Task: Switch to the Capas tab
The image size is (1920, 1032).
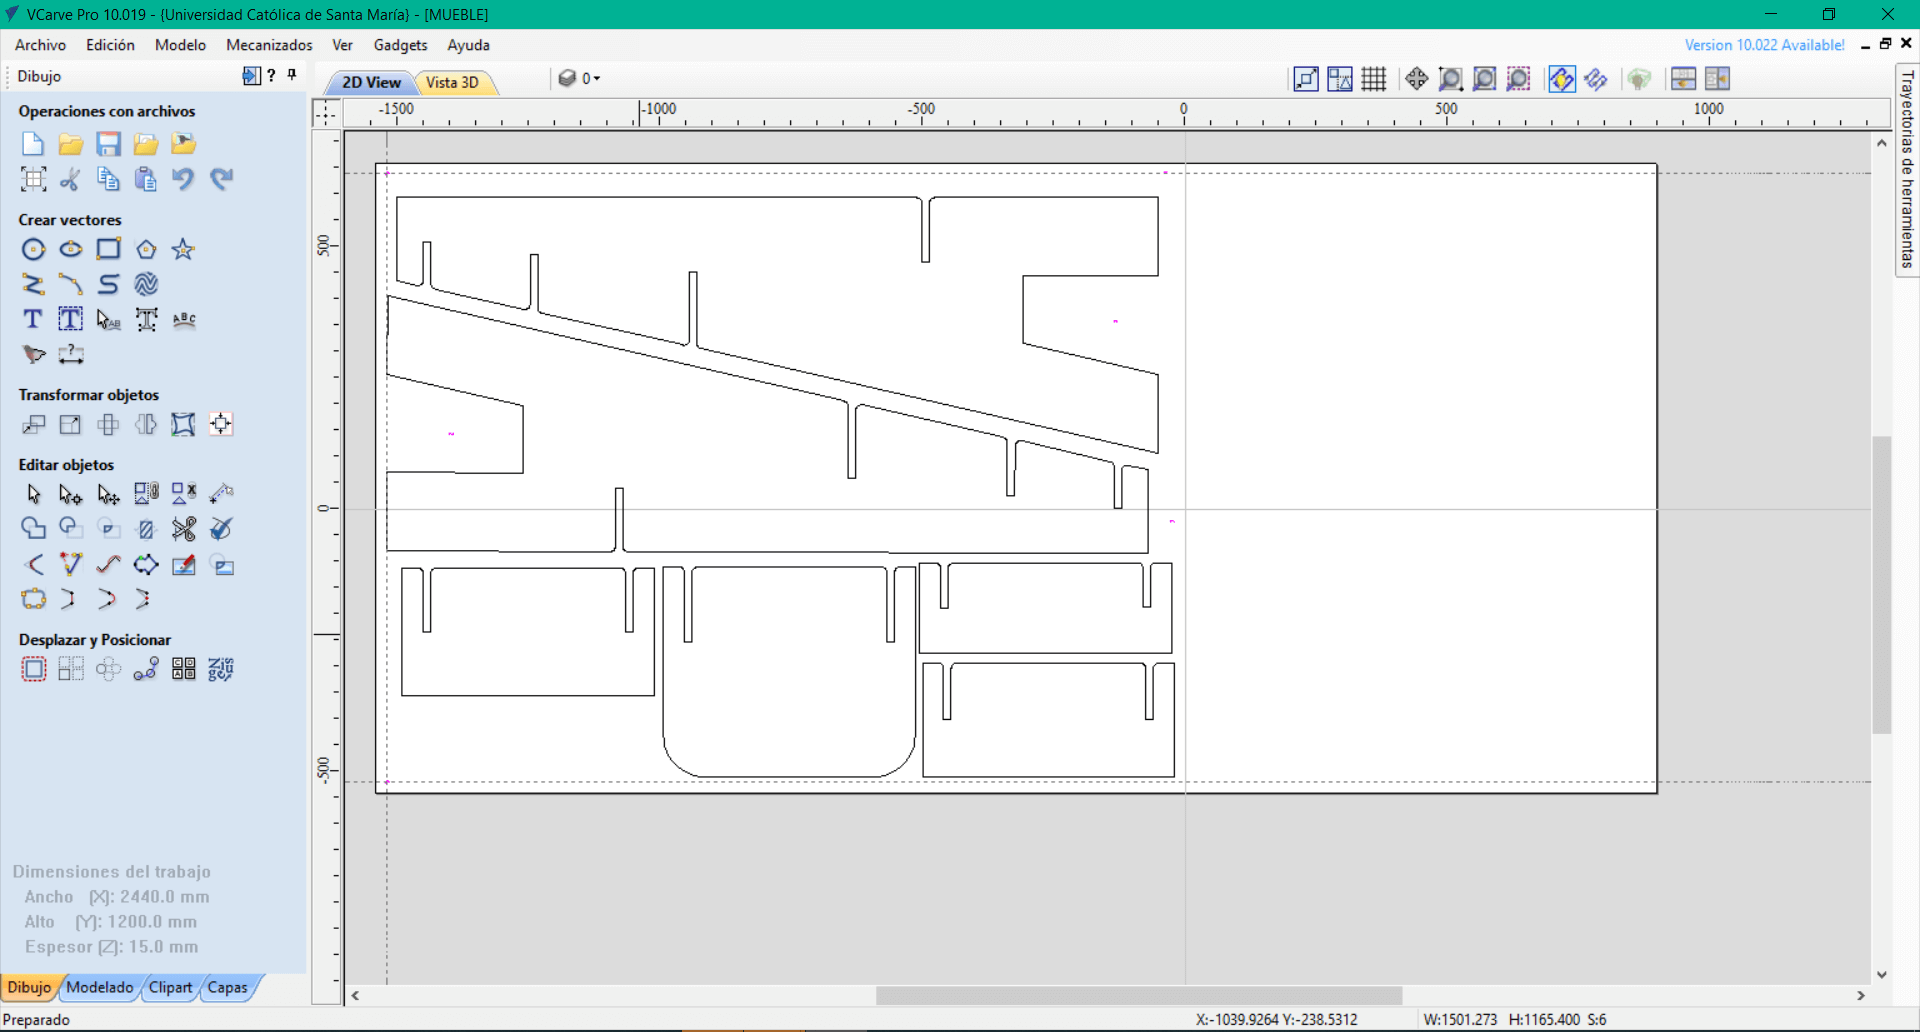Action: 228,988
